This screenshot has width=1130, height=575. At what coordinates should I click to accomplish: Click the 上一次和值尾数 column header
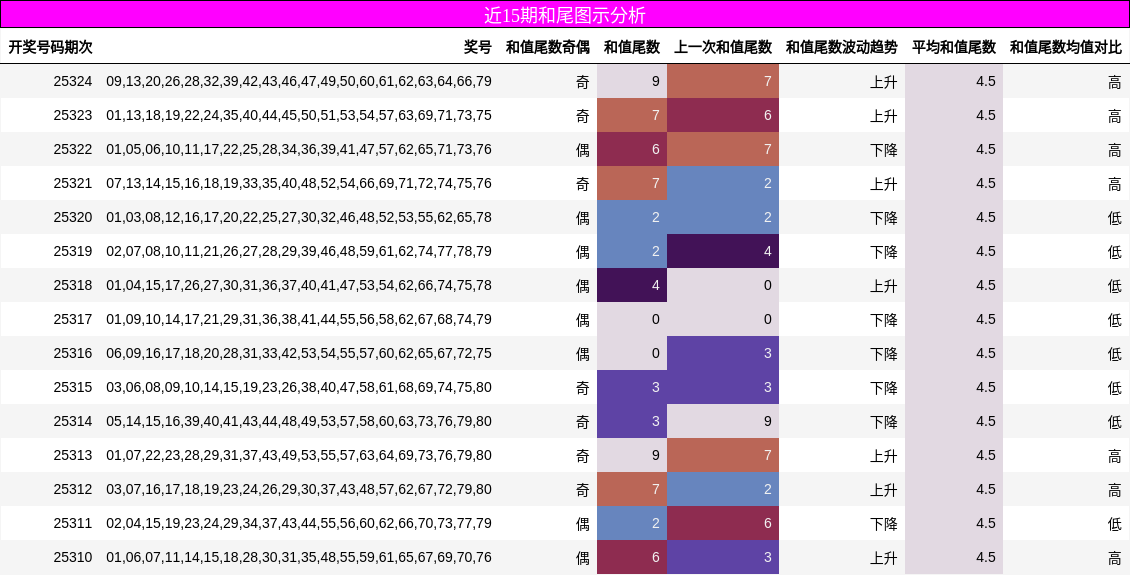click(x=722, y=47)
